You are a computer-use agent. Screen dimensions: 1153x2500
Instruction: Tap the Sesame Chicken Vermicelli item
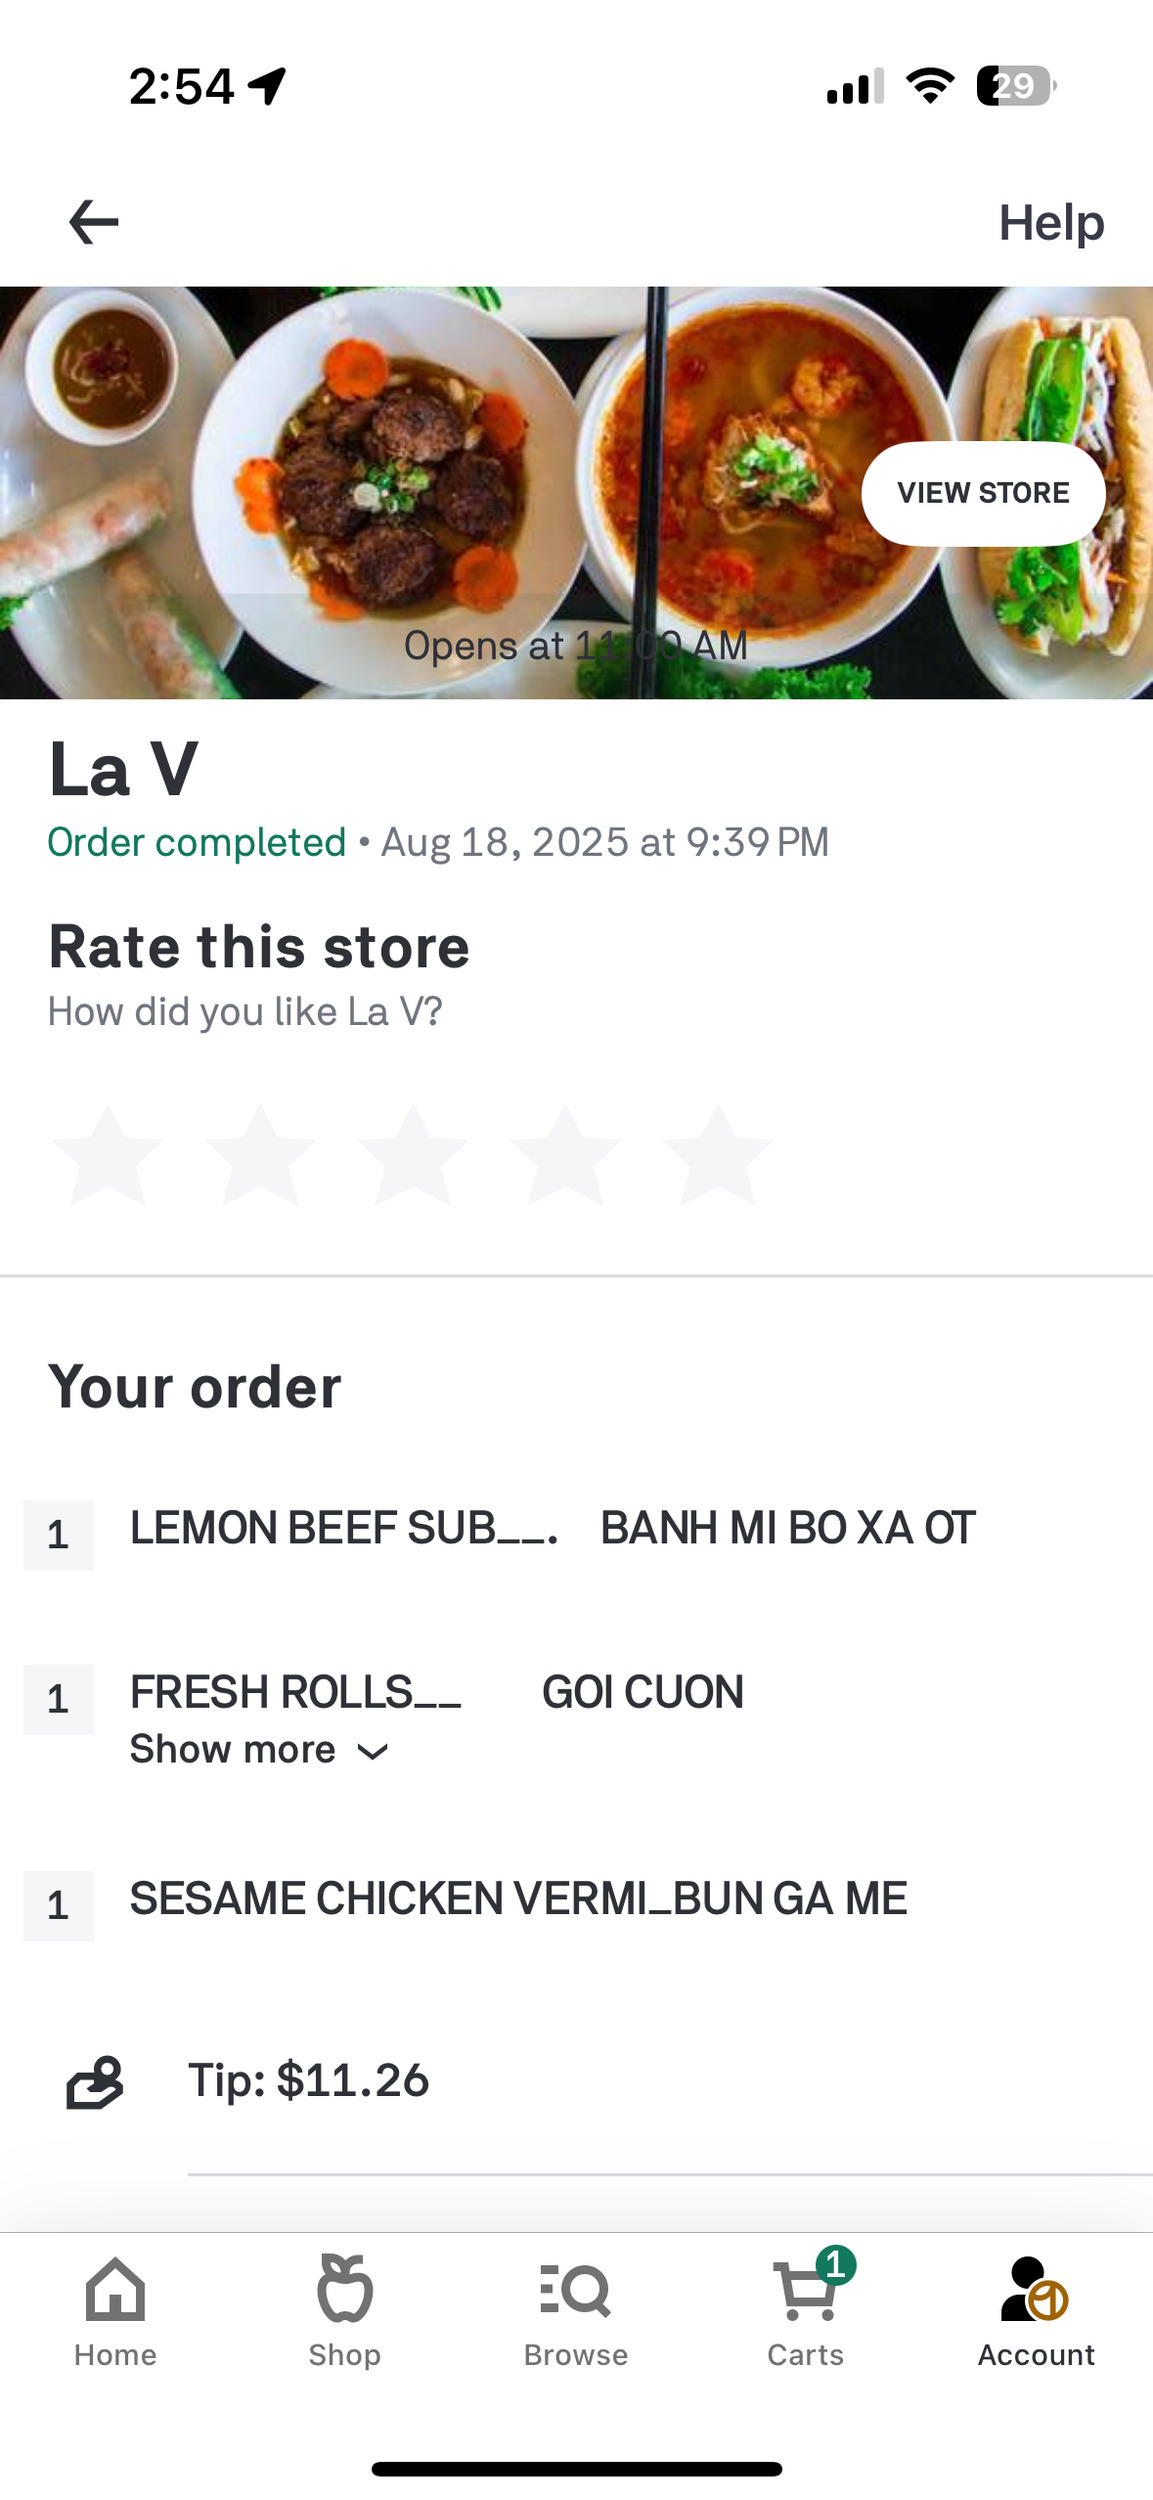[518, 1899]
